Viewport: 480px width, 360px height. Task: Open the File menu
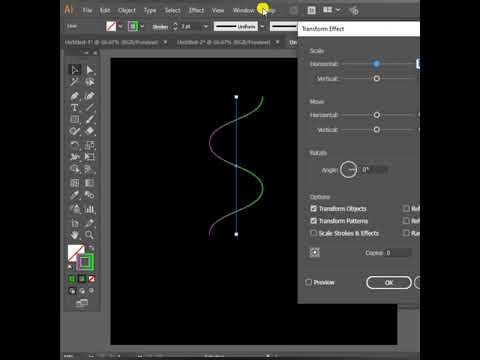[87, 10]
